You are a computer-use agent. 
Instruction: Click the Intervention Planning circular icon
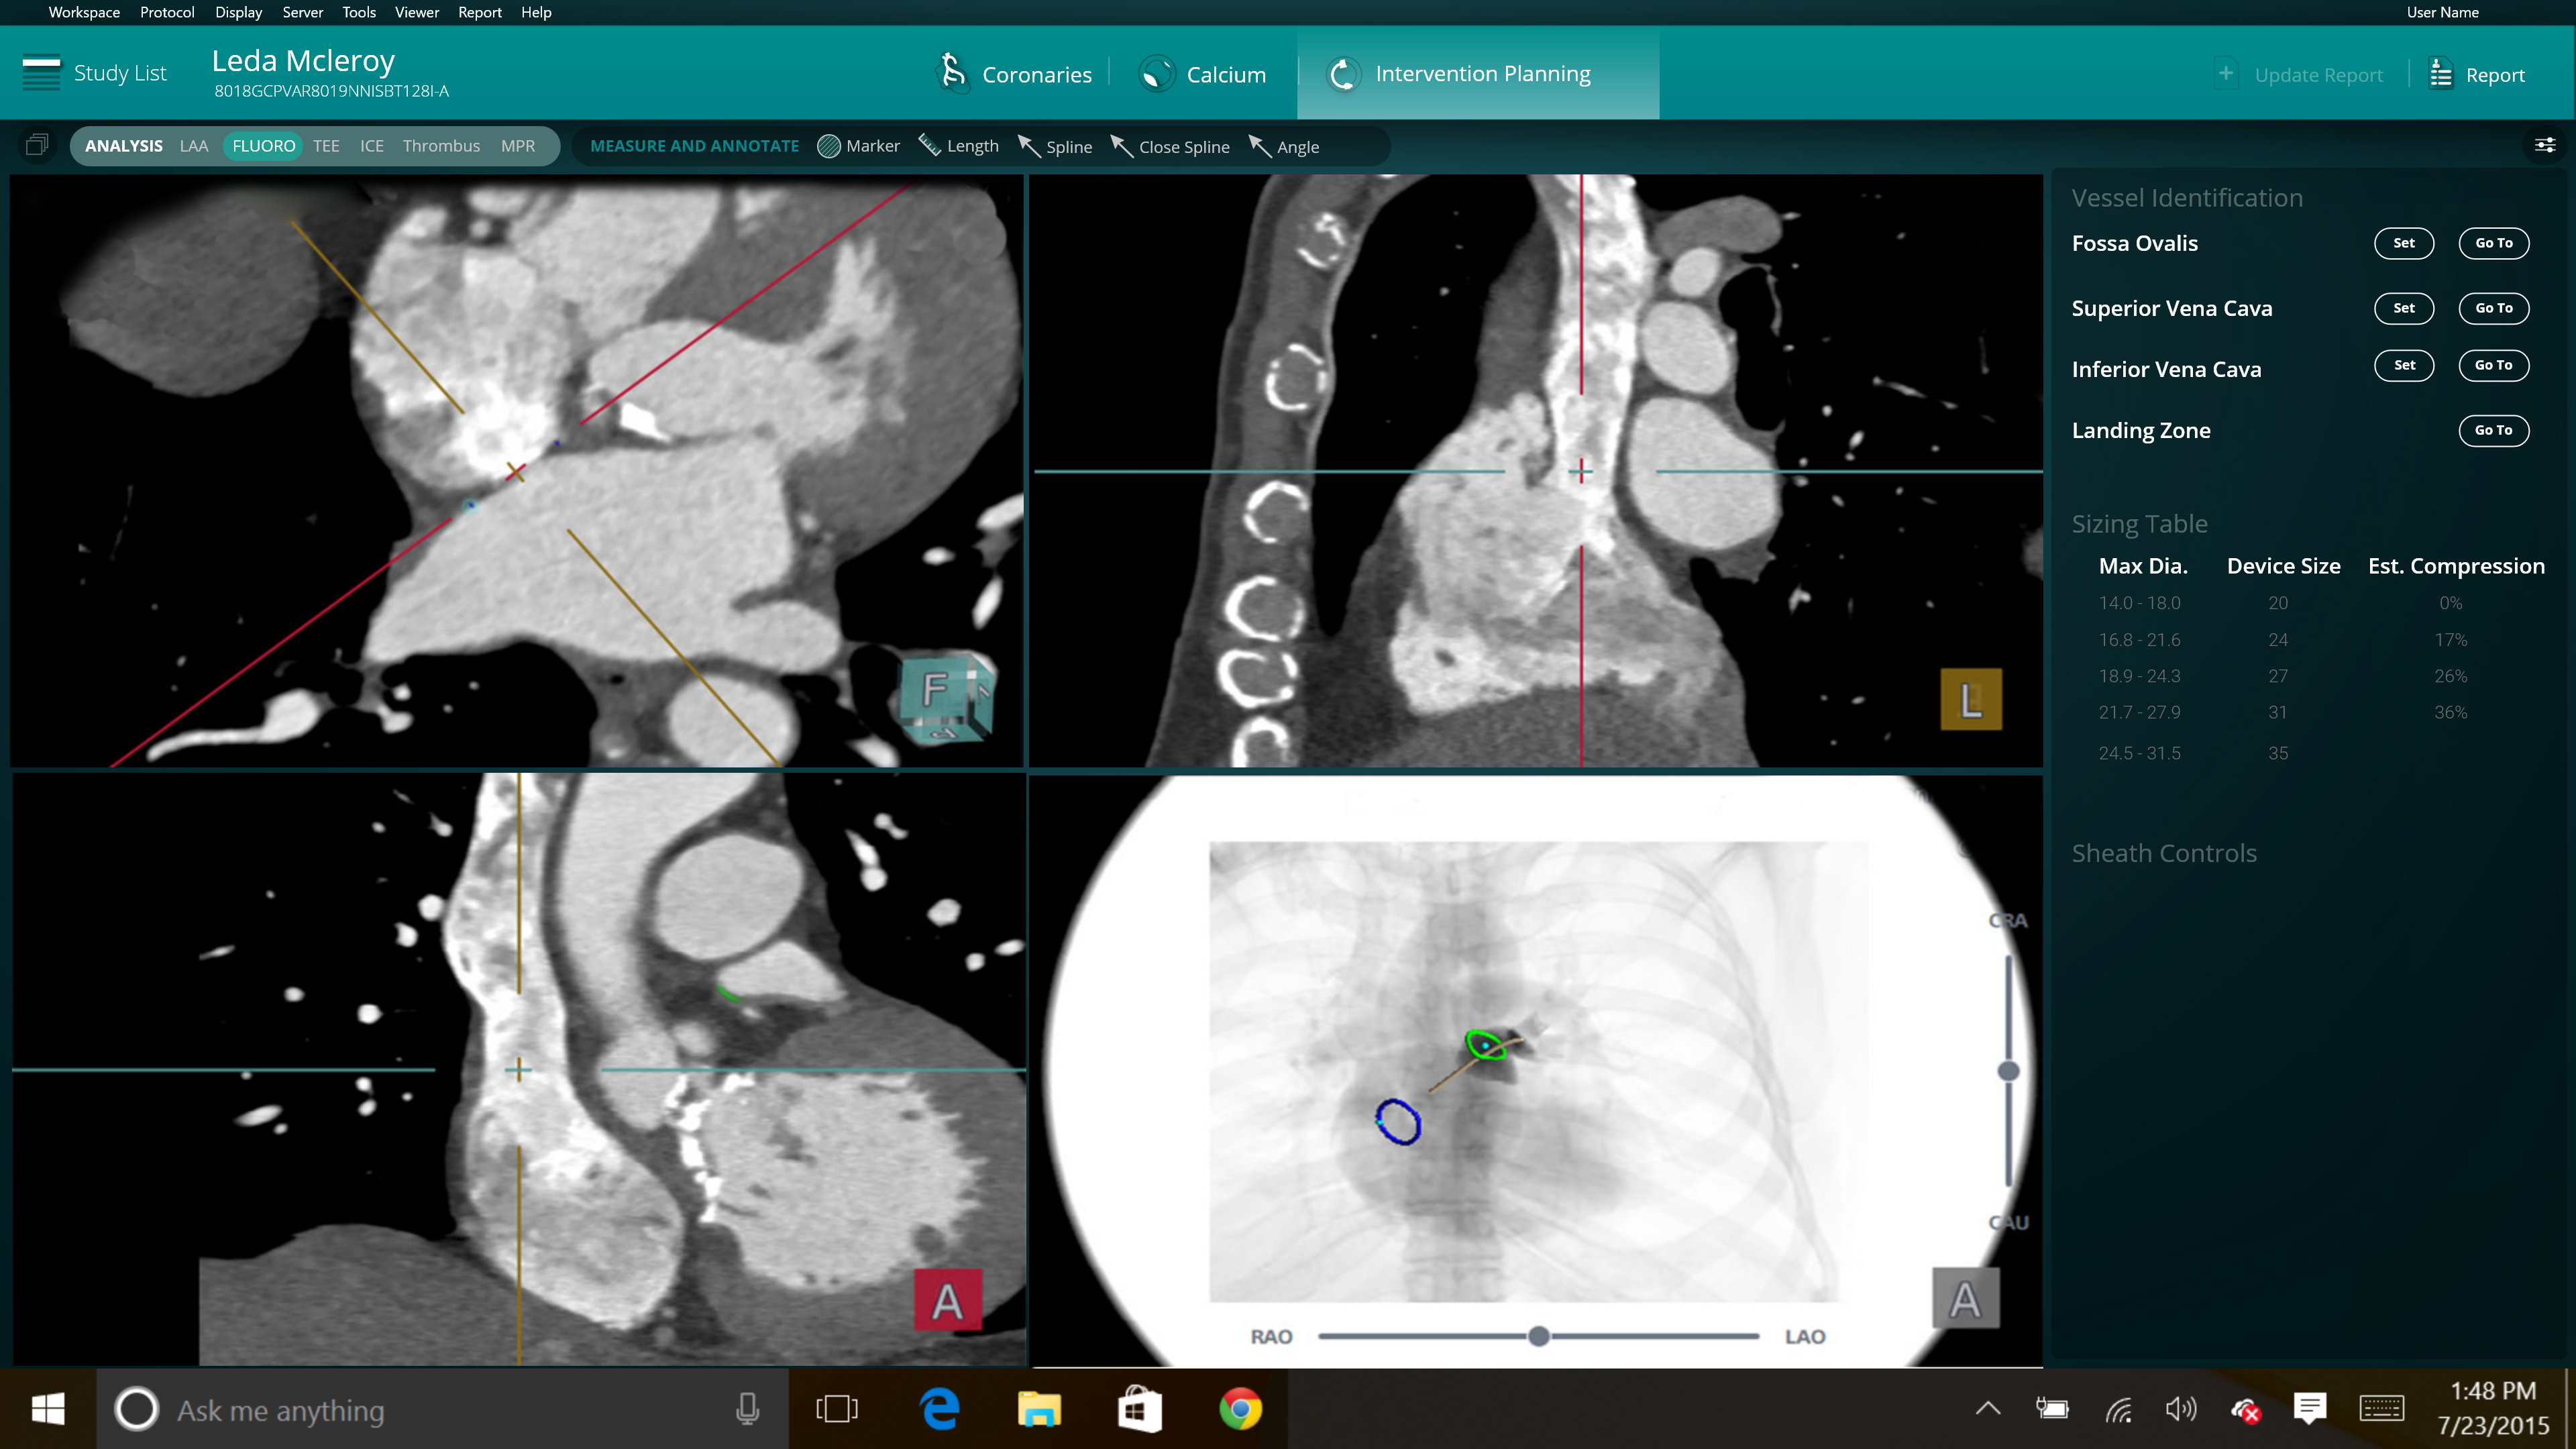click(x=1344, y=74)
